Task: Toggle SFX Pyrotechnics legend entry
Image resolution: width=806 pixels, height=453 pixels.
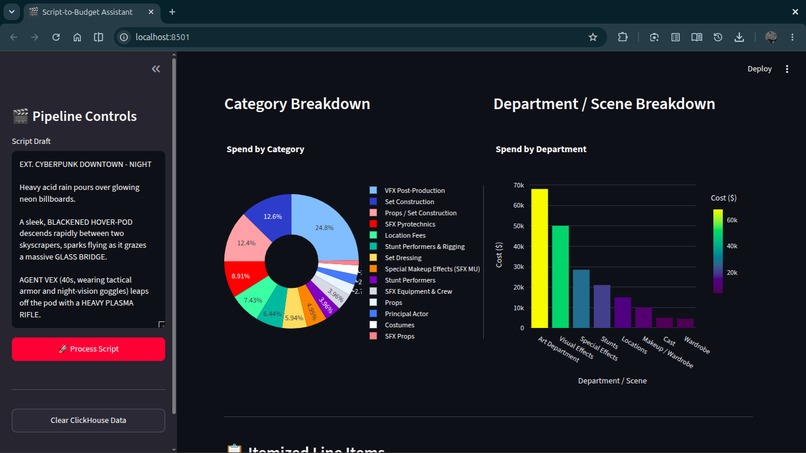Action: (402, 224)
